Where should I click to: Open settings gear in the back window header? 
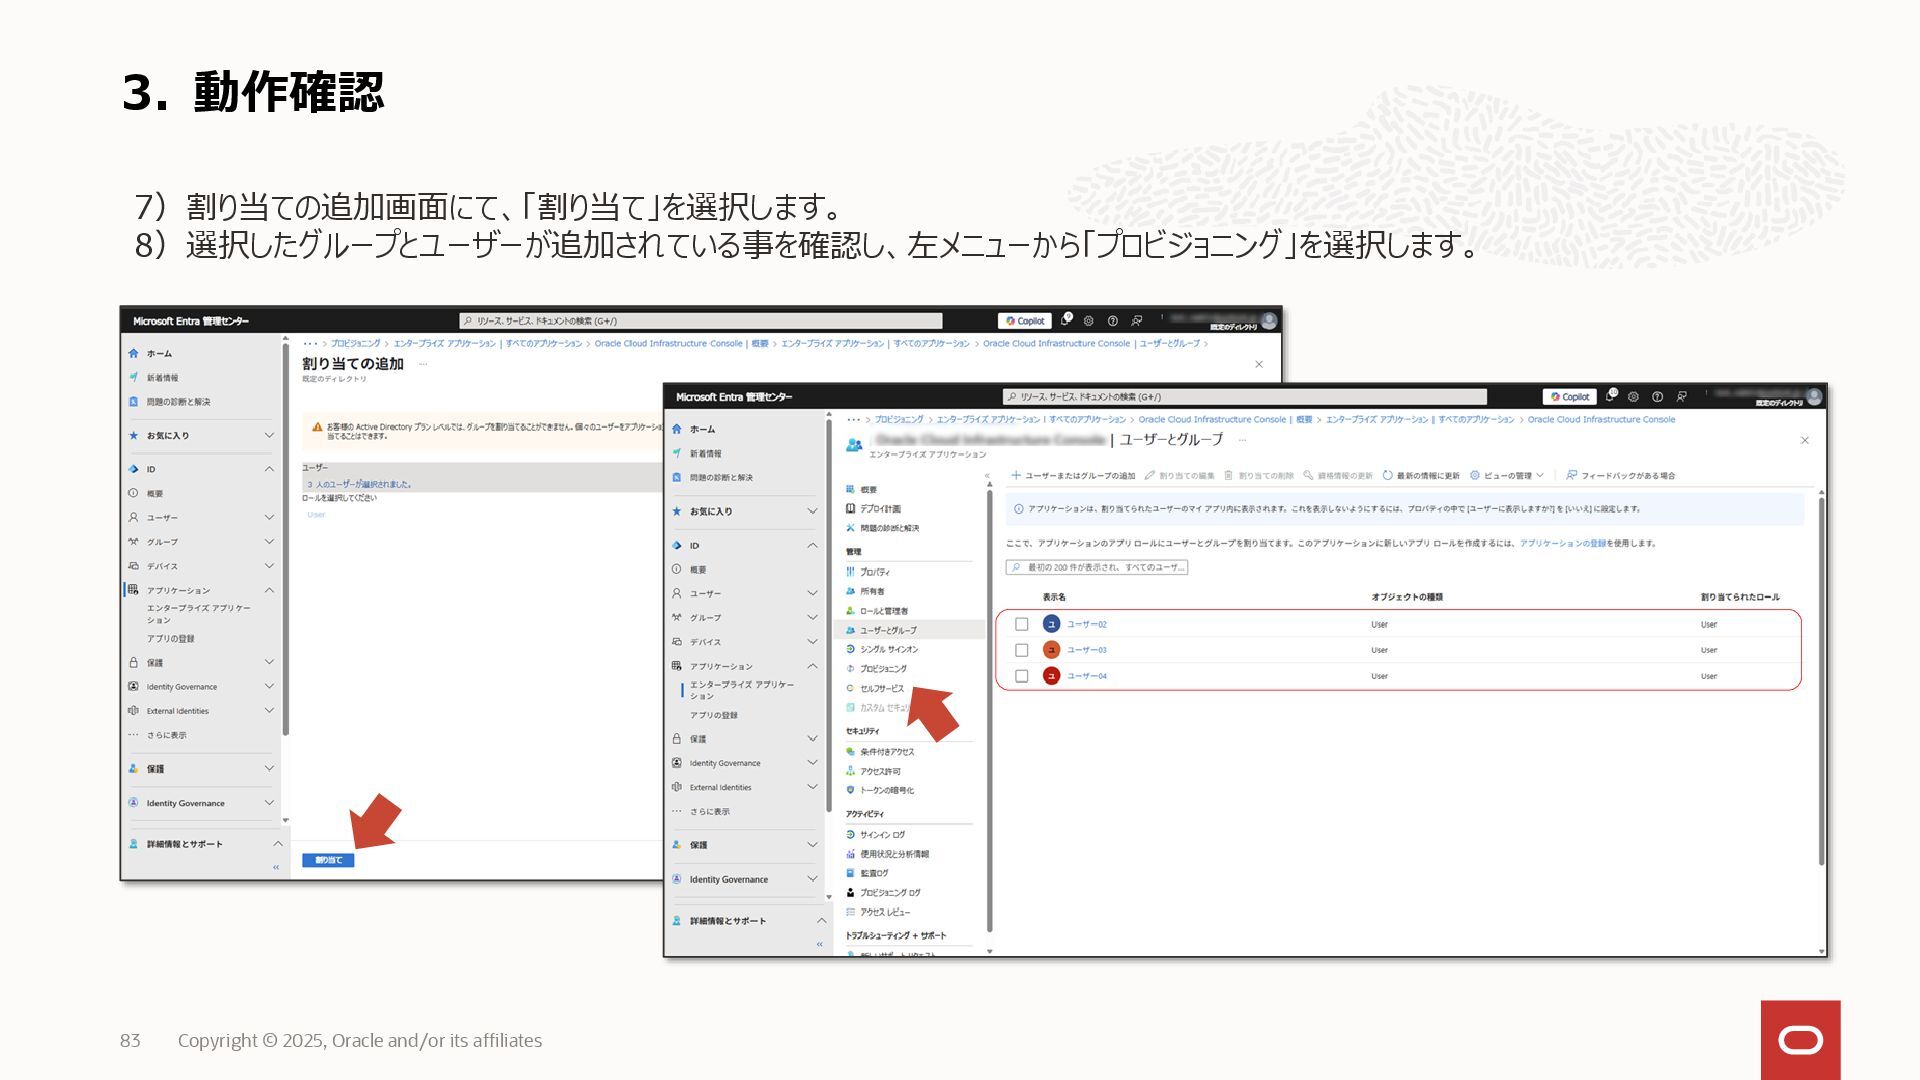click(x=1089, y=321)
